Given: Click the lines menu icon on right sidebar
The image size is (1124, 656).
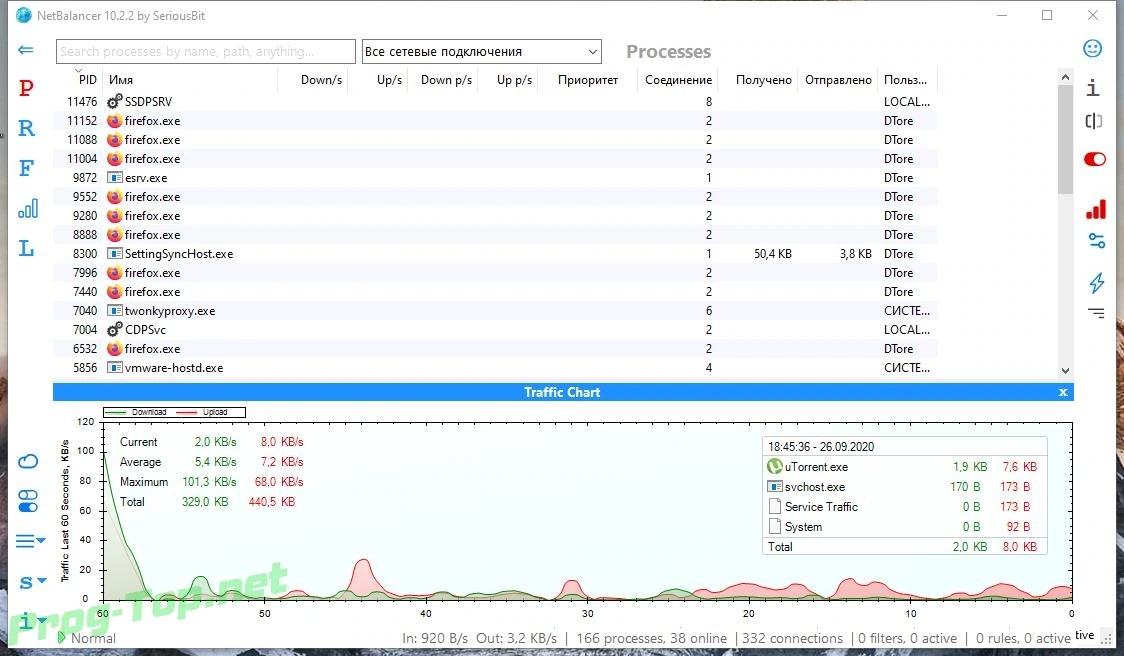Looking at the screenshot, I should click(x=1096, y=313).
